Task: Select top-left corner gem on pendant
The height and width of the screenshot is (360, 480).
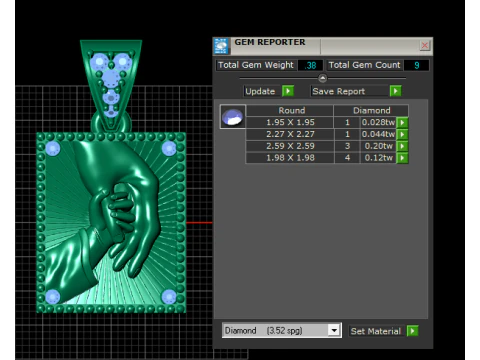Action: 53,148
